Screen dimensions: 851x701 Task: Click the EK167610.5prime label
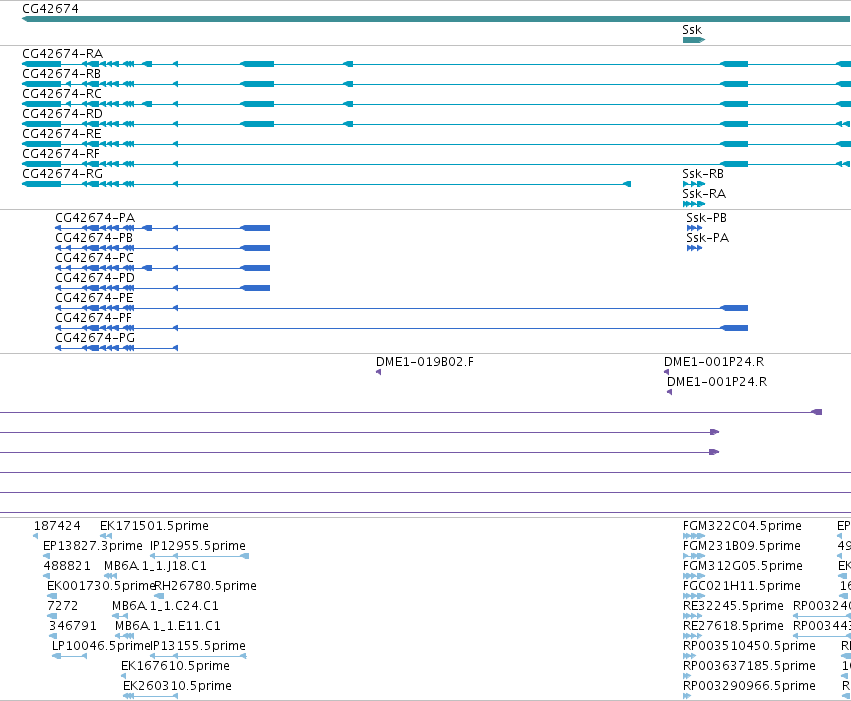175,666
